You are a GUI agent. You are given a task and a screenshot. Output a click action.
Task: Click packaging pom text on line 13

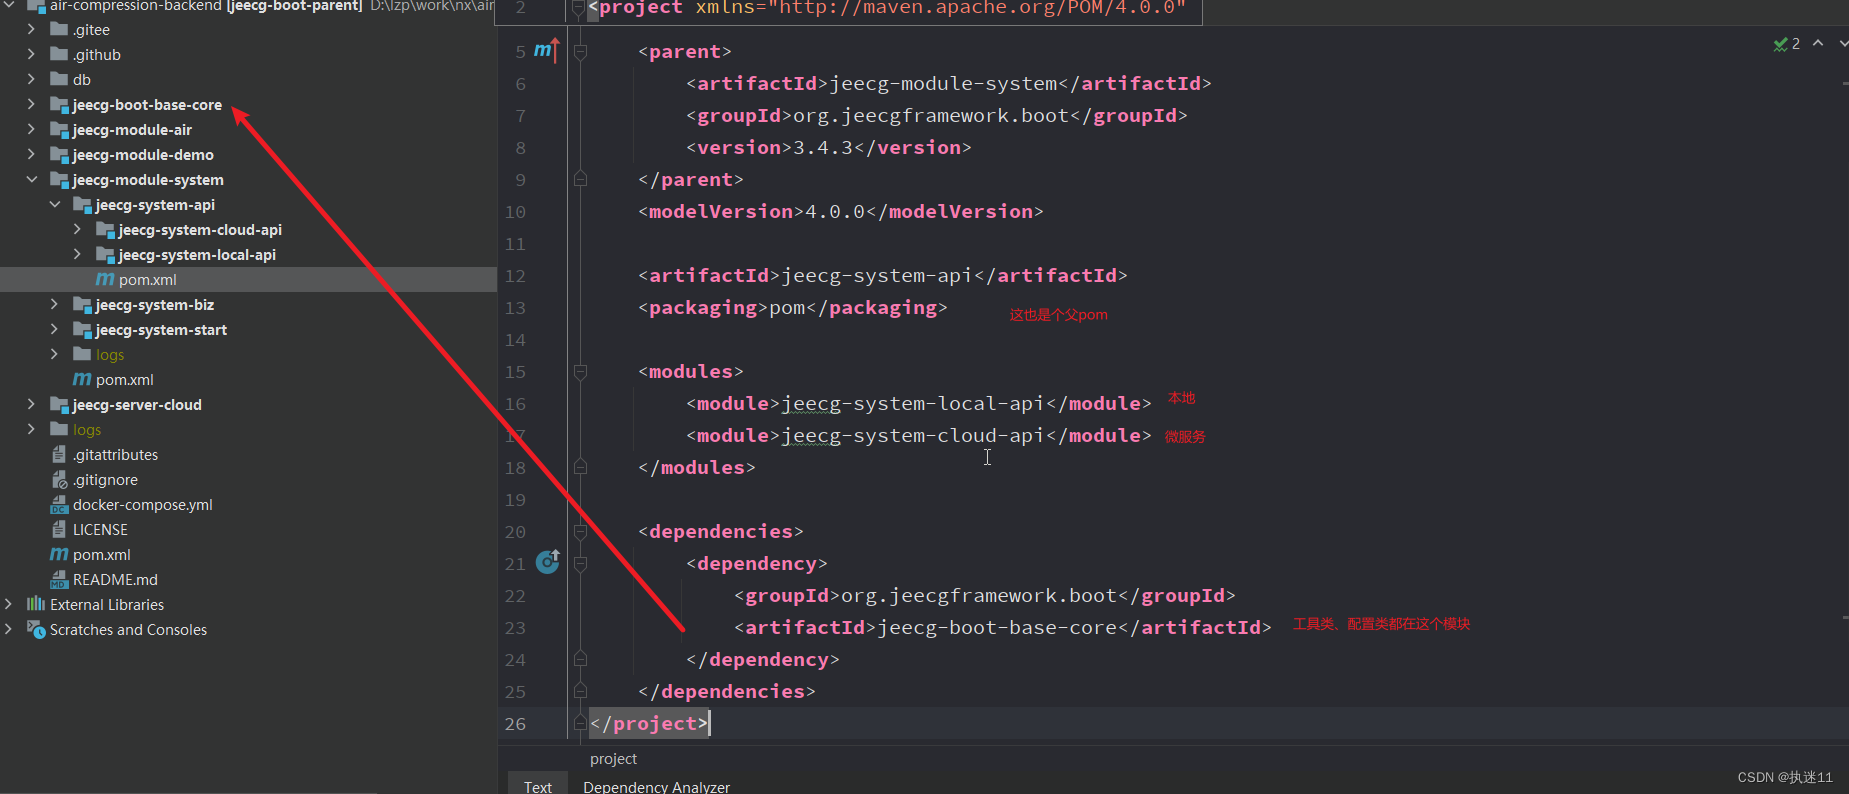(787, 307)
